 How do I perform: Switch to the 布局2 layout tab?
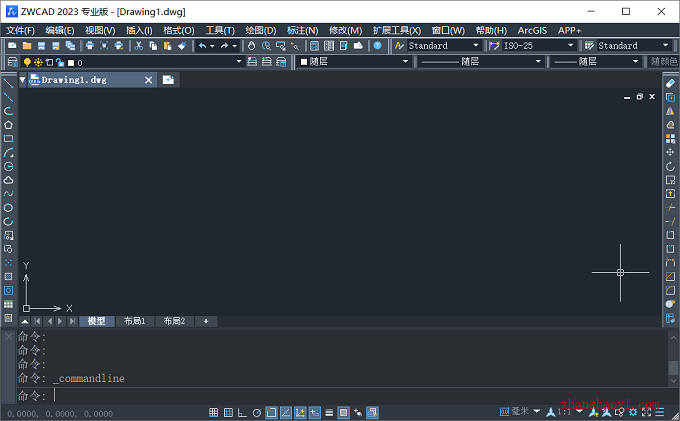point(174,321)
